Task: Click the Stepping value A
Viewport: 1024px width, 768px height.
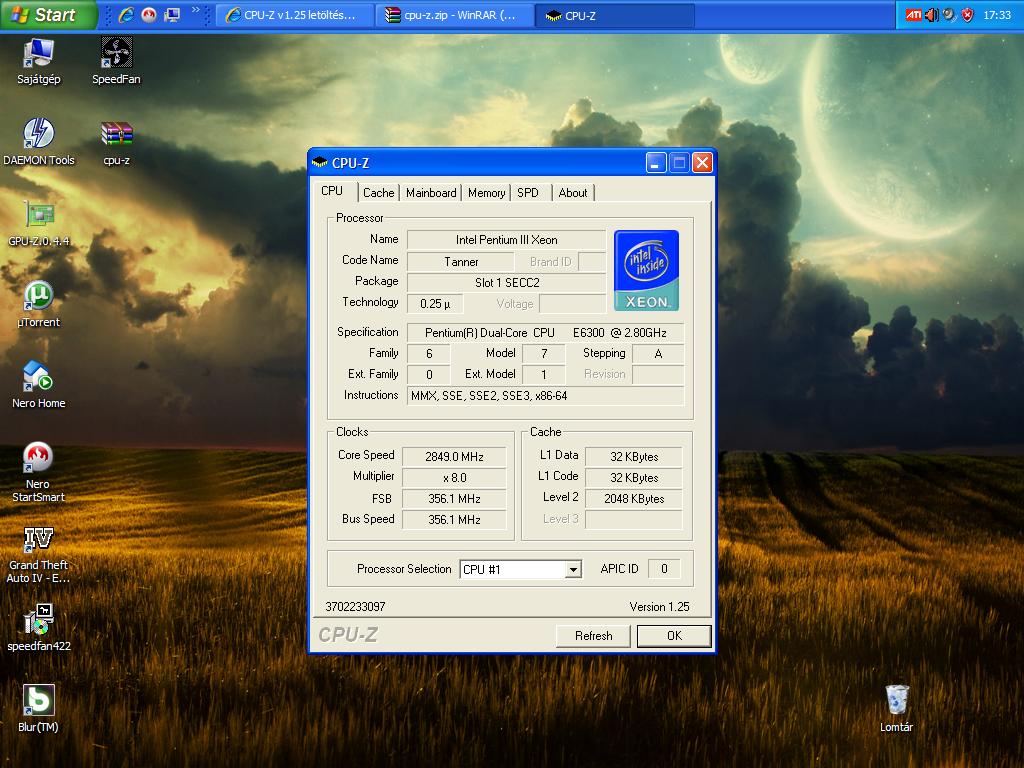Action: 658,353
